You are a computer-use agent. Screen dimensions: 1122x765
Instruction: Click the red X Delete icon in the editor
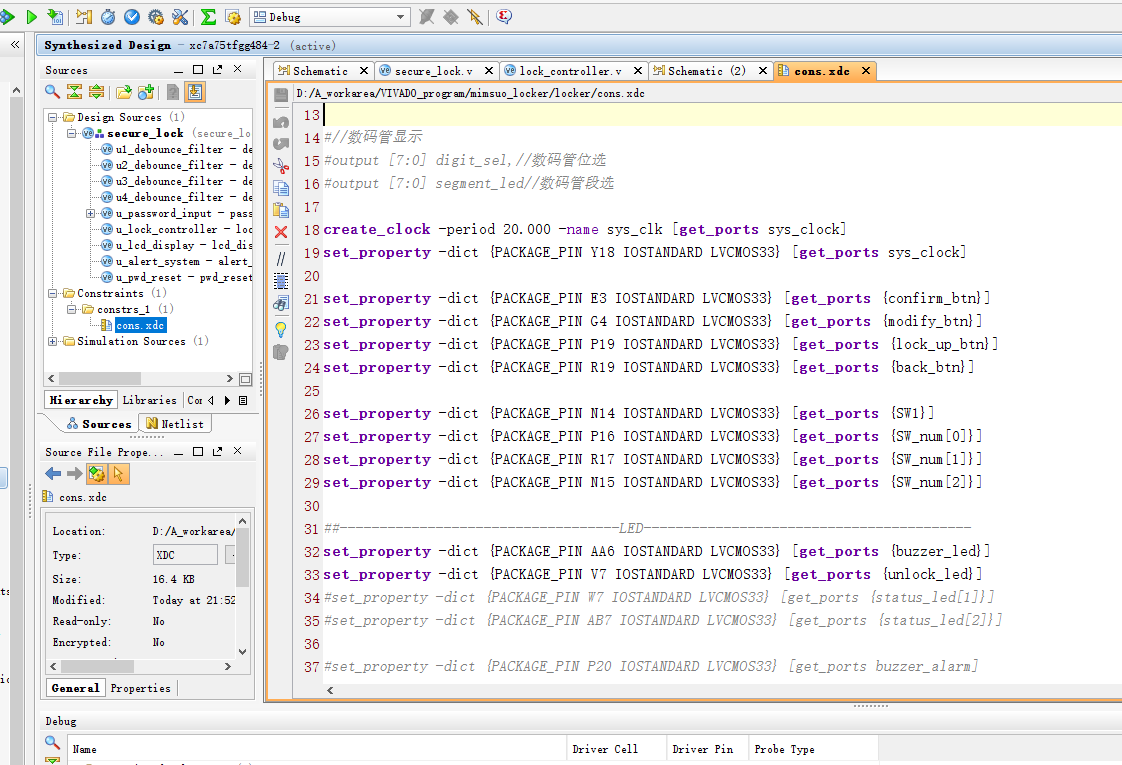point(280,232)
